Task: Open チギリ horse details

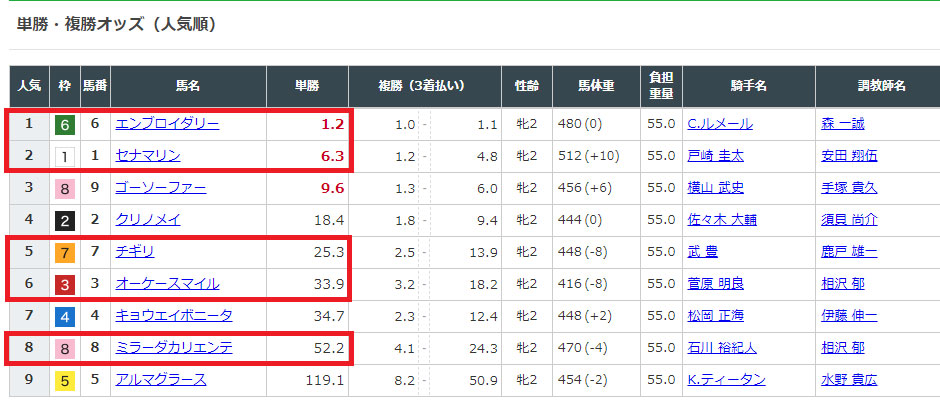Action: coord(135,251)
